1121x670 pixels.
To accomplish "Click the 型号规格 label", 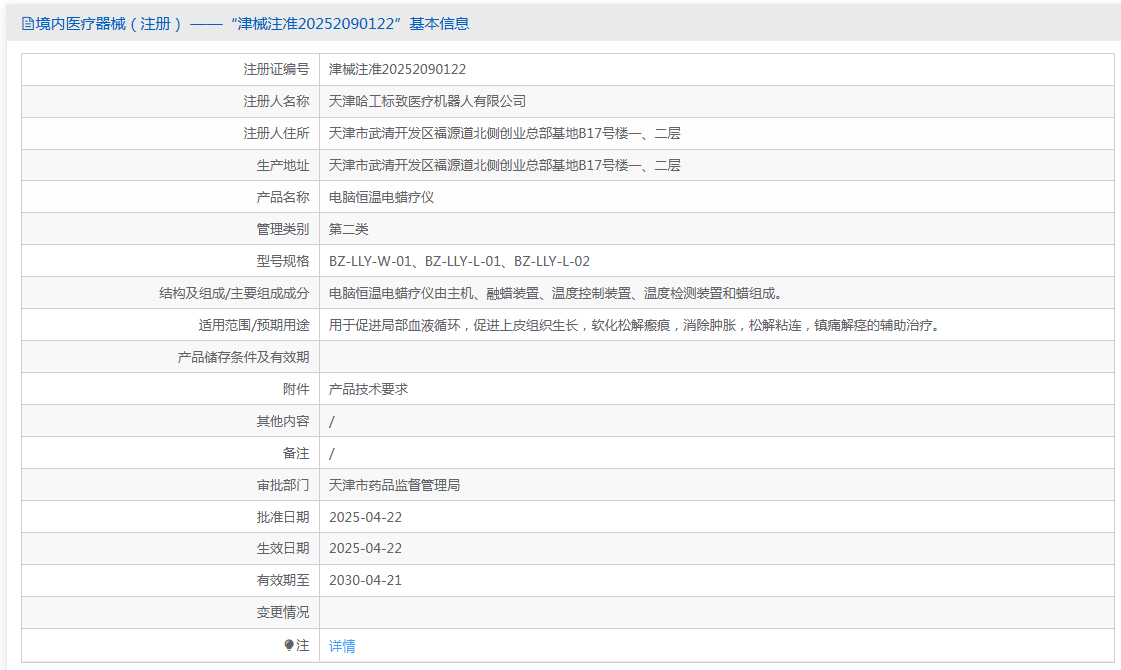I will click(283, 262).
